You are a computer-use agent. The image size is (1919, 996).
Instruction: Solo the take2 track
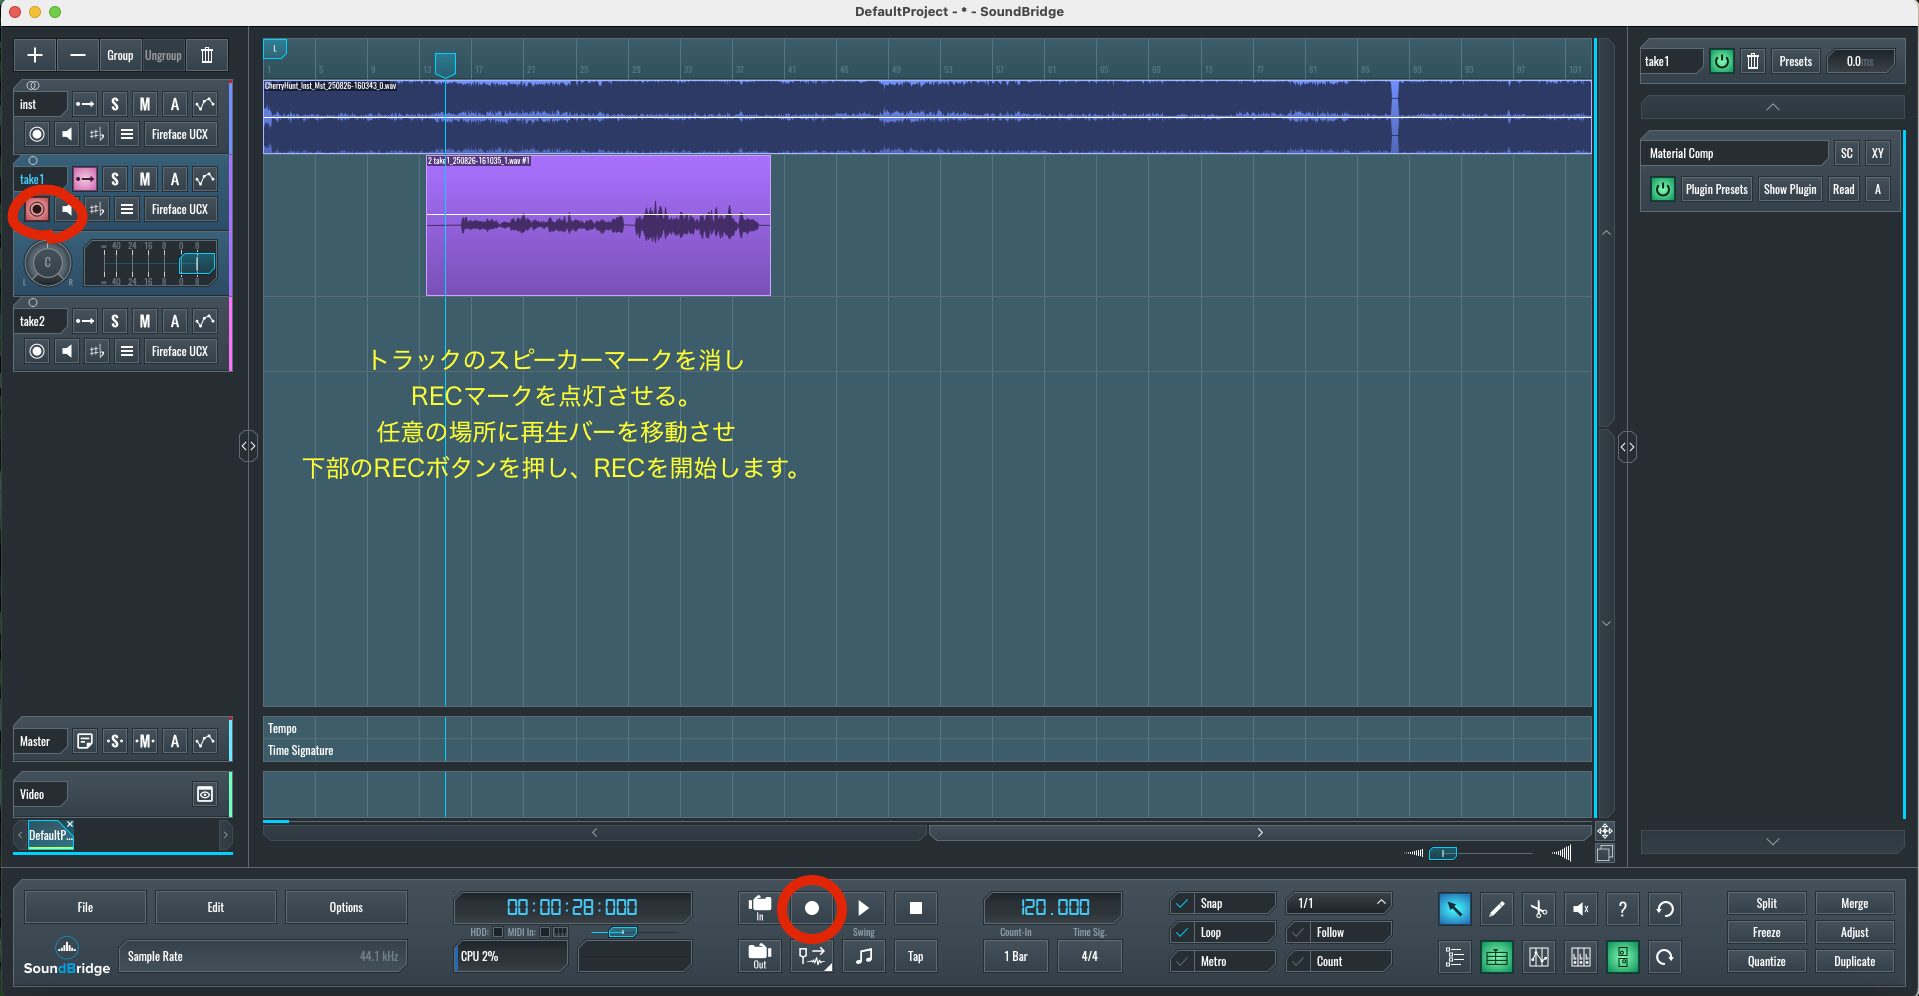pos(115,321)
